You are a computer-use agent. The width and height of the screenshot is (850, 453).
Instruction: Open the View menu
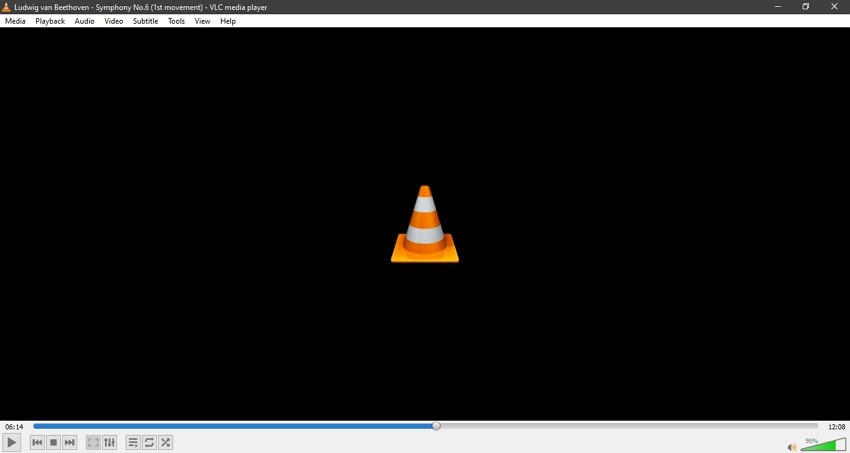coord(202,21)
